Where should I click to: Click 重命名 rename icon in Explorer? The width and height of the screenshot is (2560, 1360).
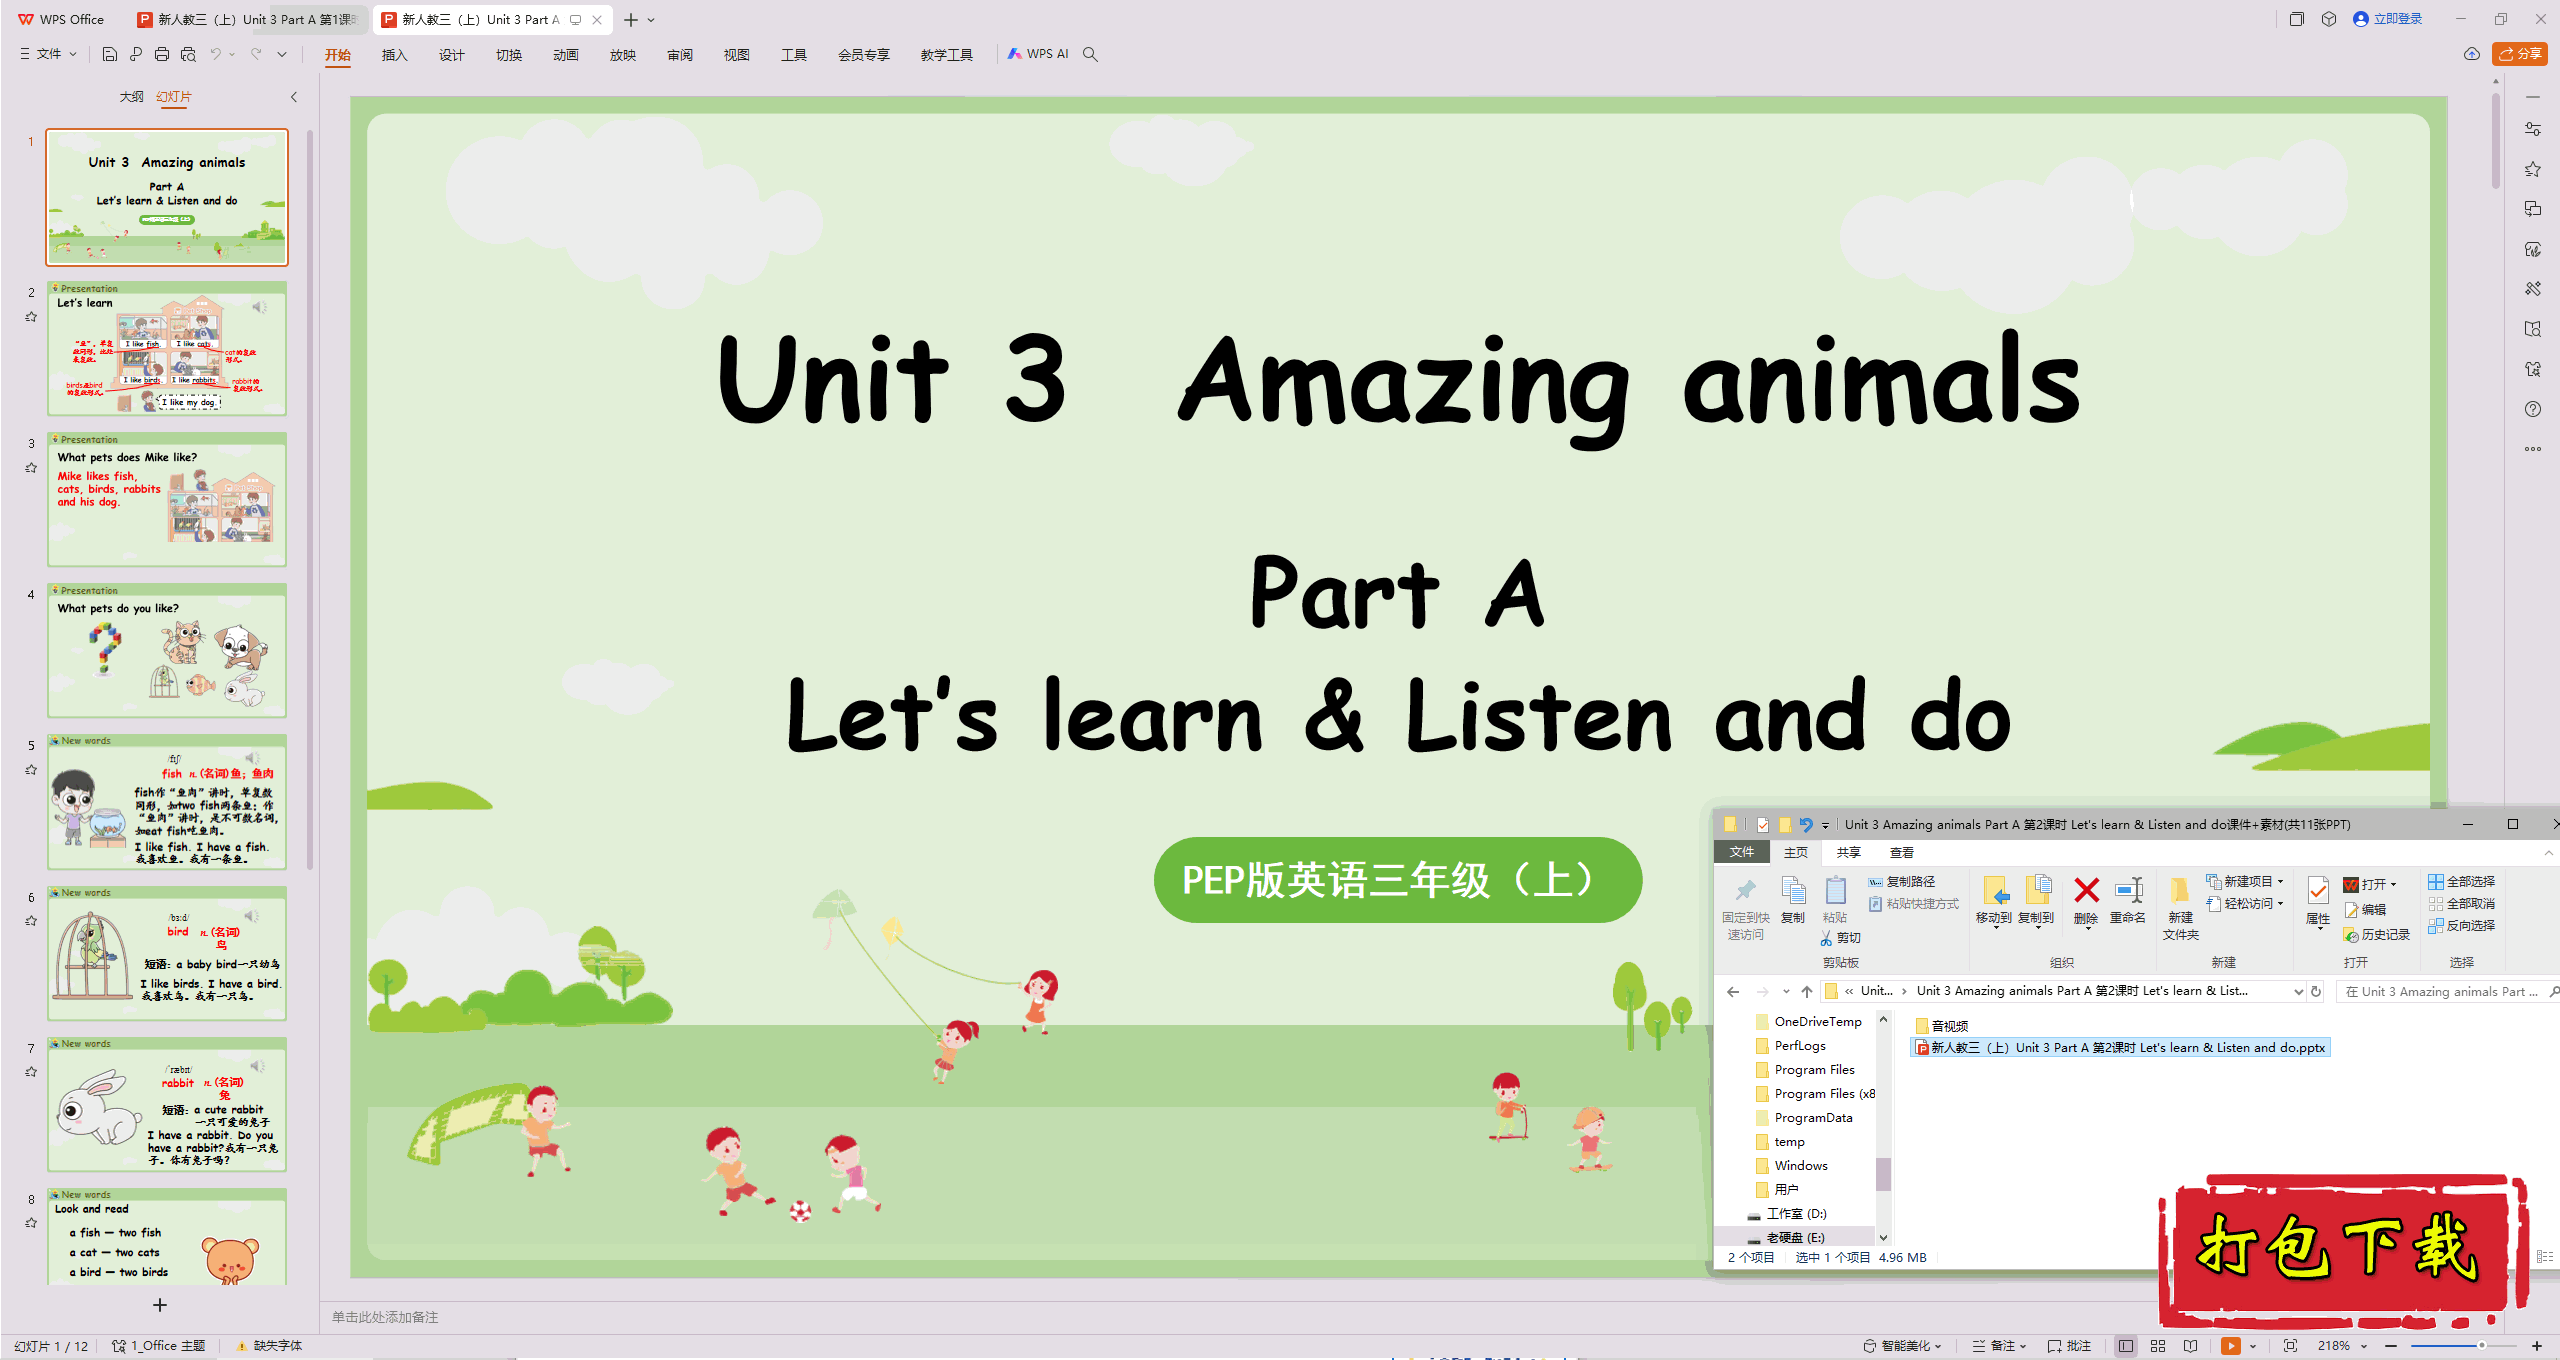click(2128, 900)
